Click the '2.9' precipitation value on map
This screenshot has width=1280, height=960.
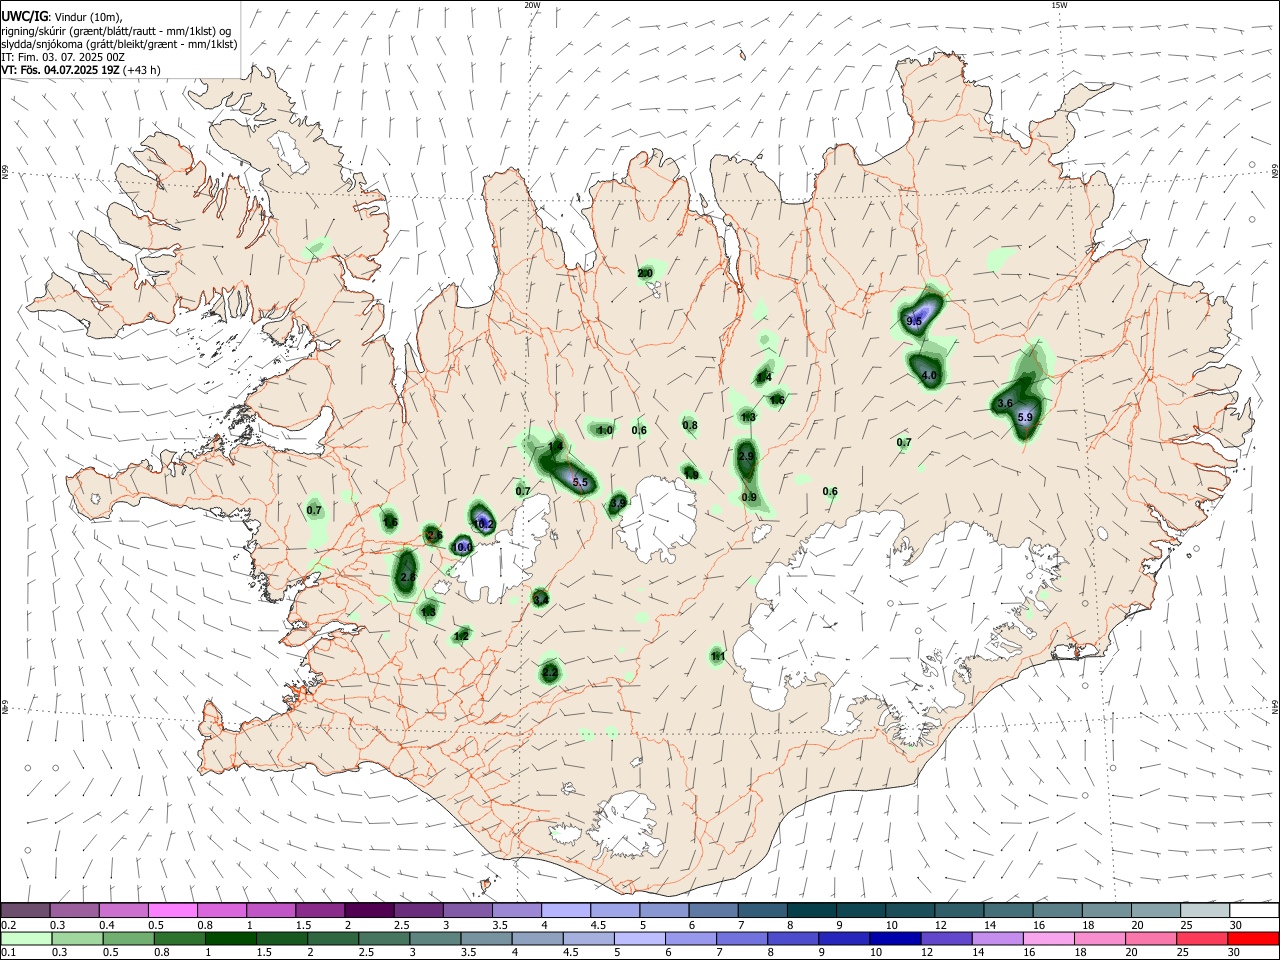[746, 456]
